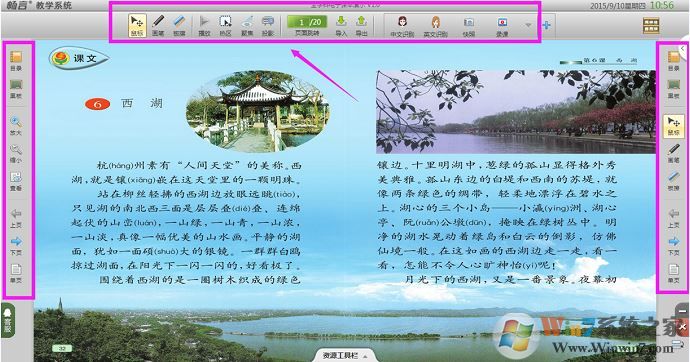Image resolution: width=690 pixels, height=362 pixels.
Task: Click the blue plus add-tool button
Action: click(546, 25)
